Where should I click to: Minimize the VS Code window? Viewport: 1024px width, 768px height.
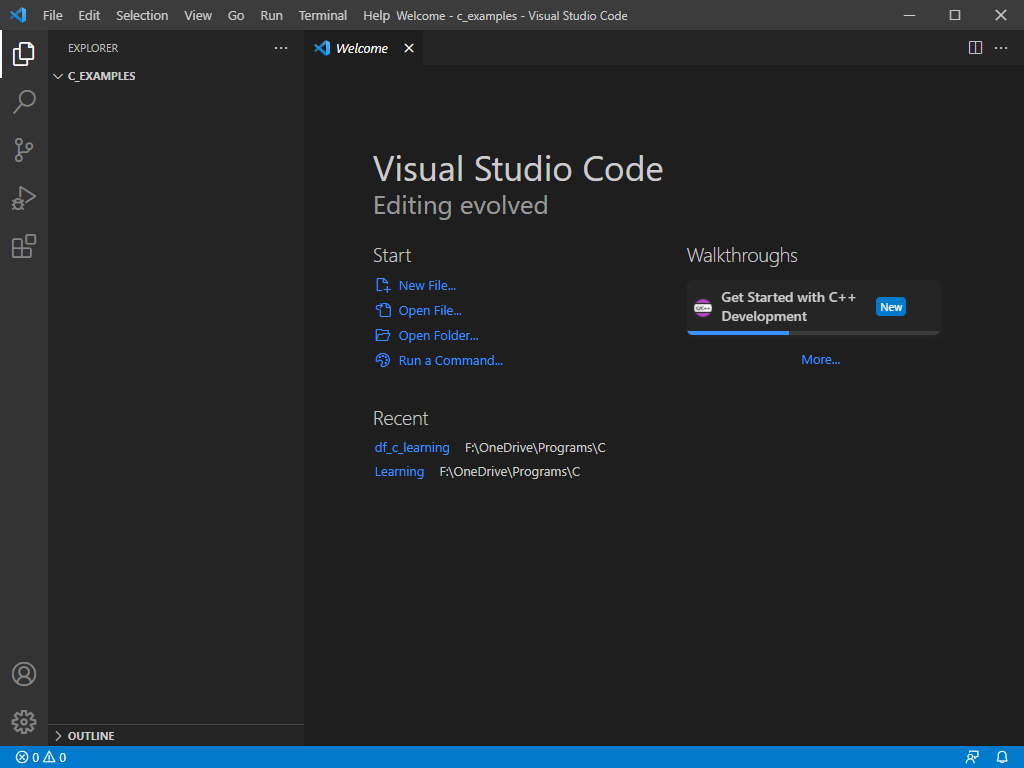[x=909, y=15]
